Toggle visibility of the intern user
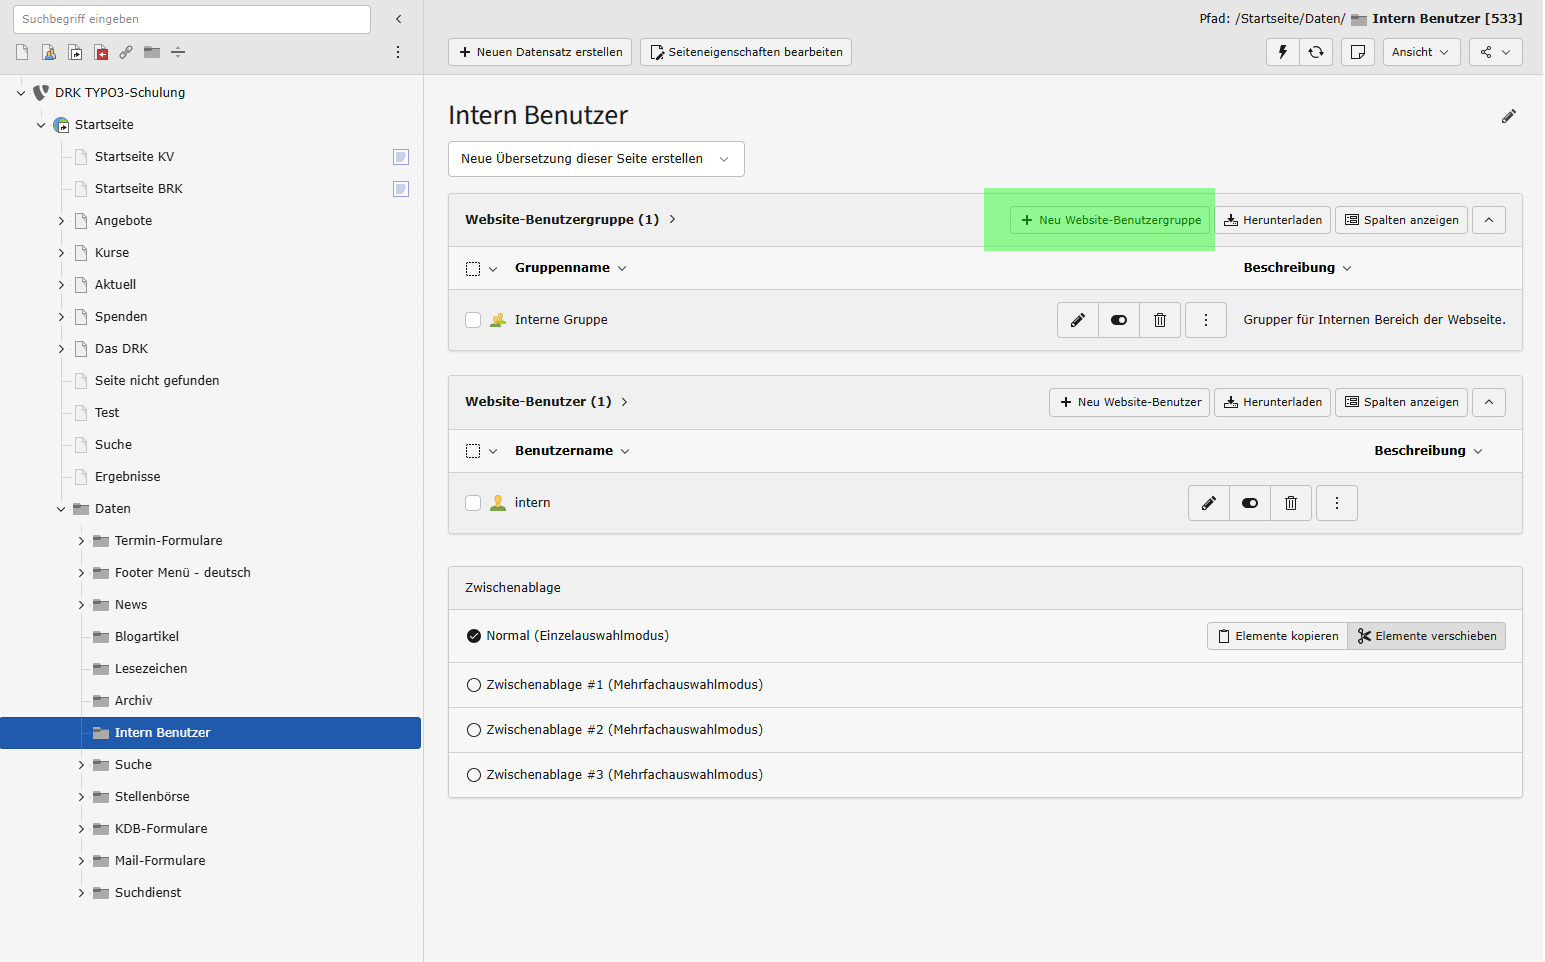The image size is (1545, 962). point(1250,503)
